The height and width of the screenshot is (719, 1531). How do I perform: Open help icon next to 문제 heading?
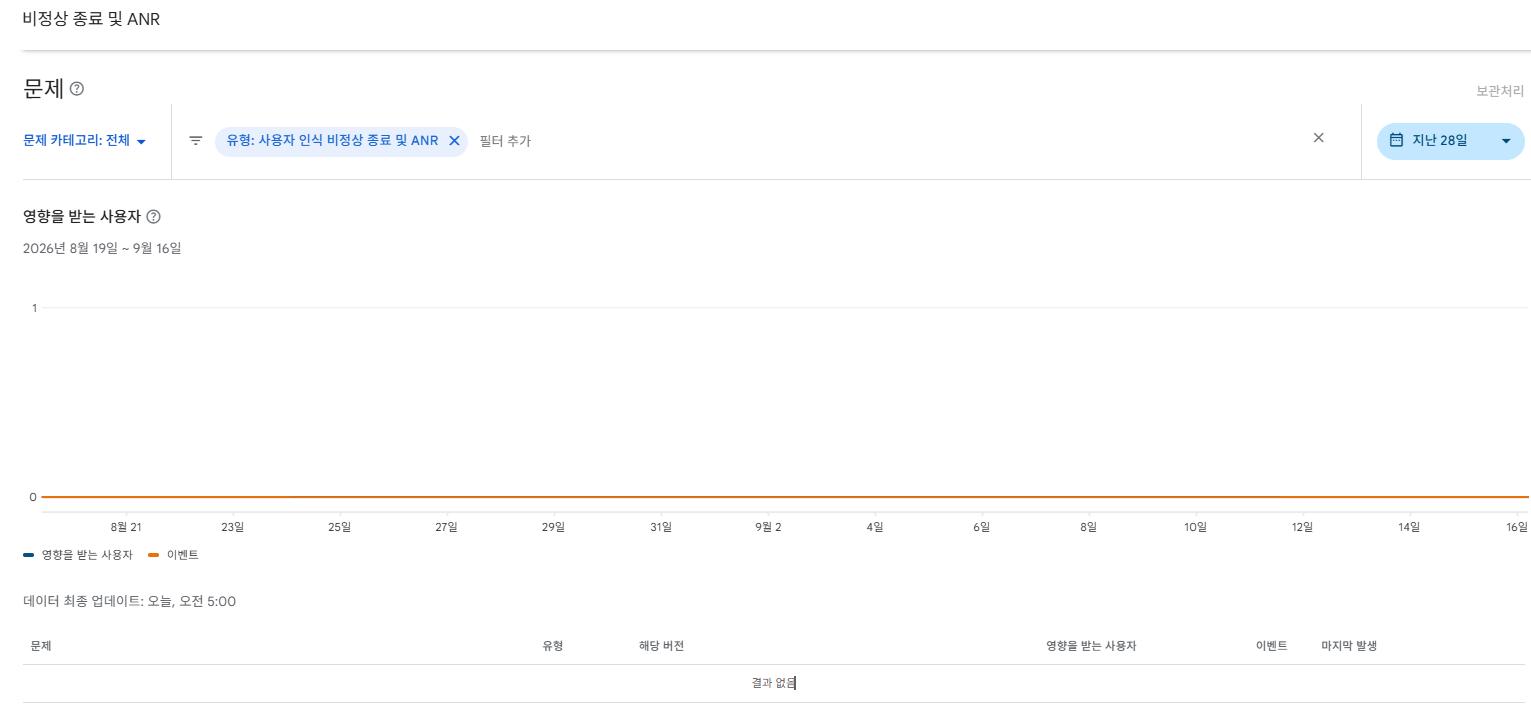coord(77,89)
